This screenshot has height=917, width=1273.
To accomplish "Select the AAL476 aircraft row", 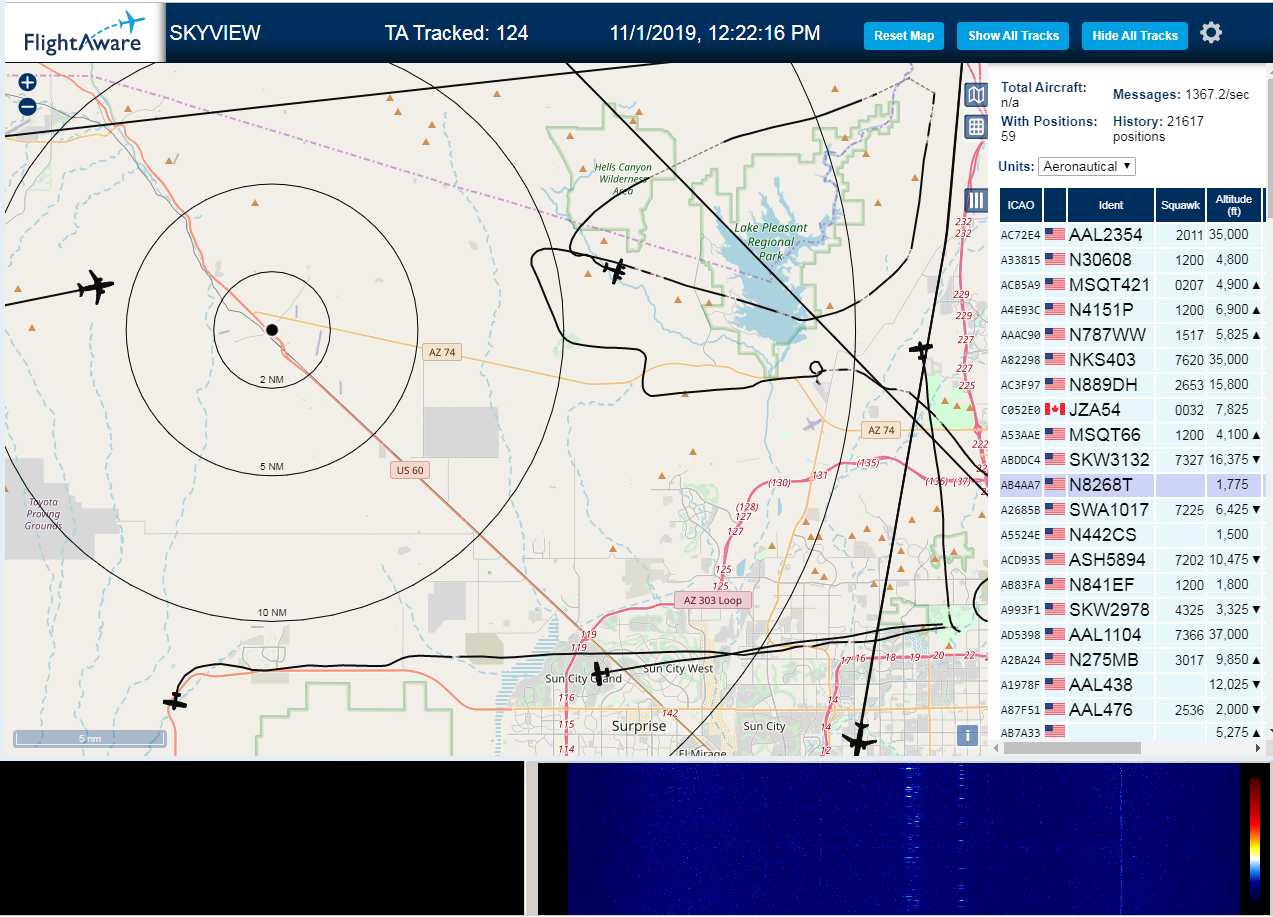I will [x=1131, y=709].
